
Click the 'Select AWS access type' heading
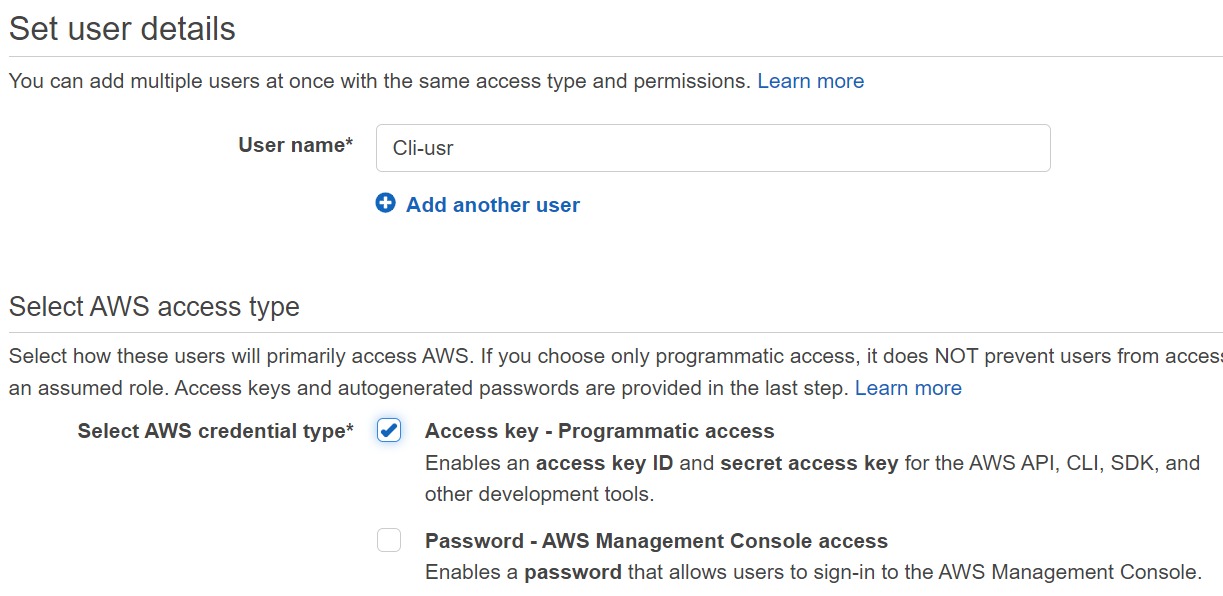click(154, 306)
